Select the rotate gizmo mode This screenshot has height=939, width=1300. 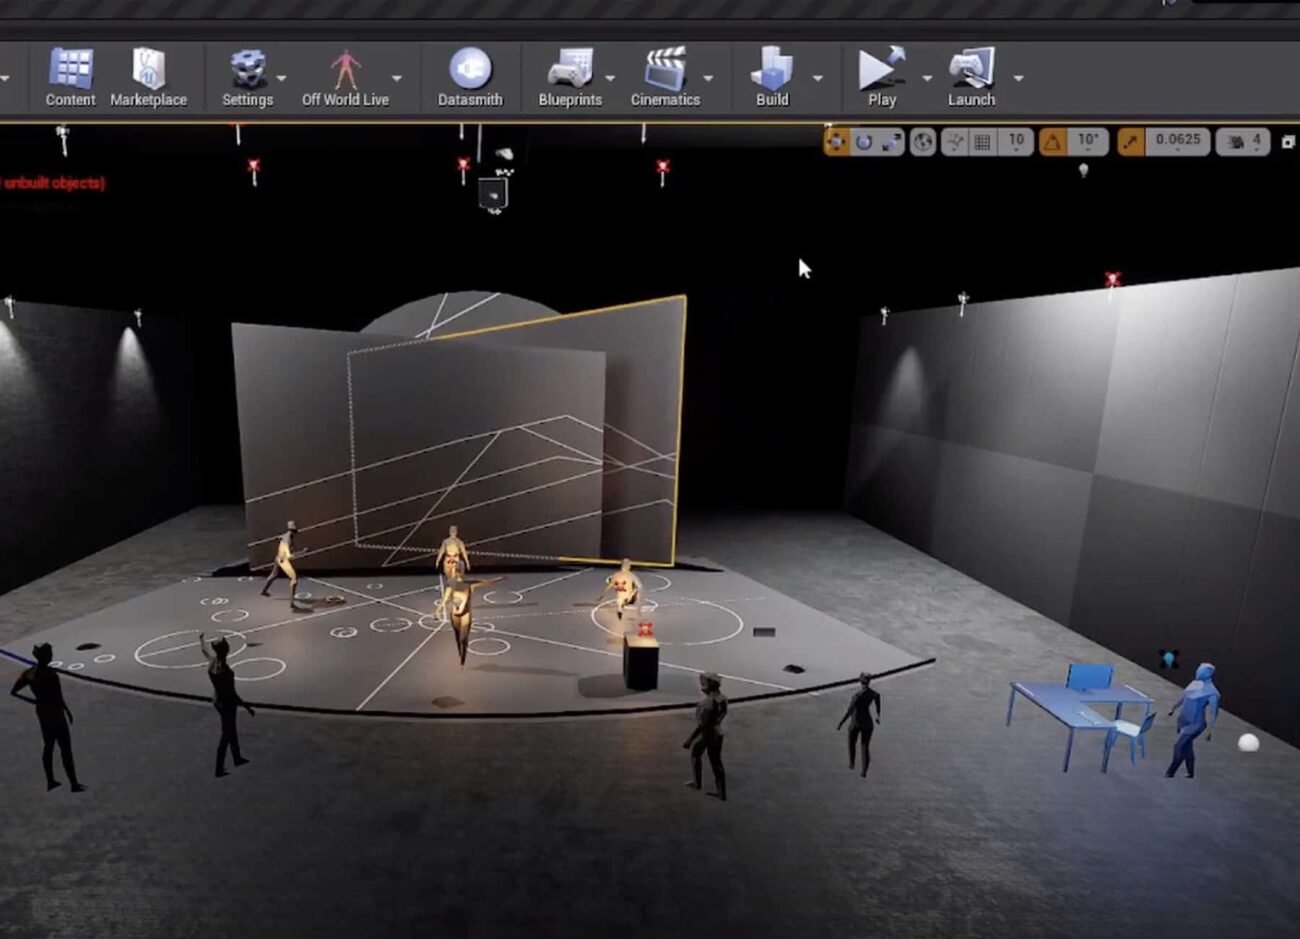[864, 142]
